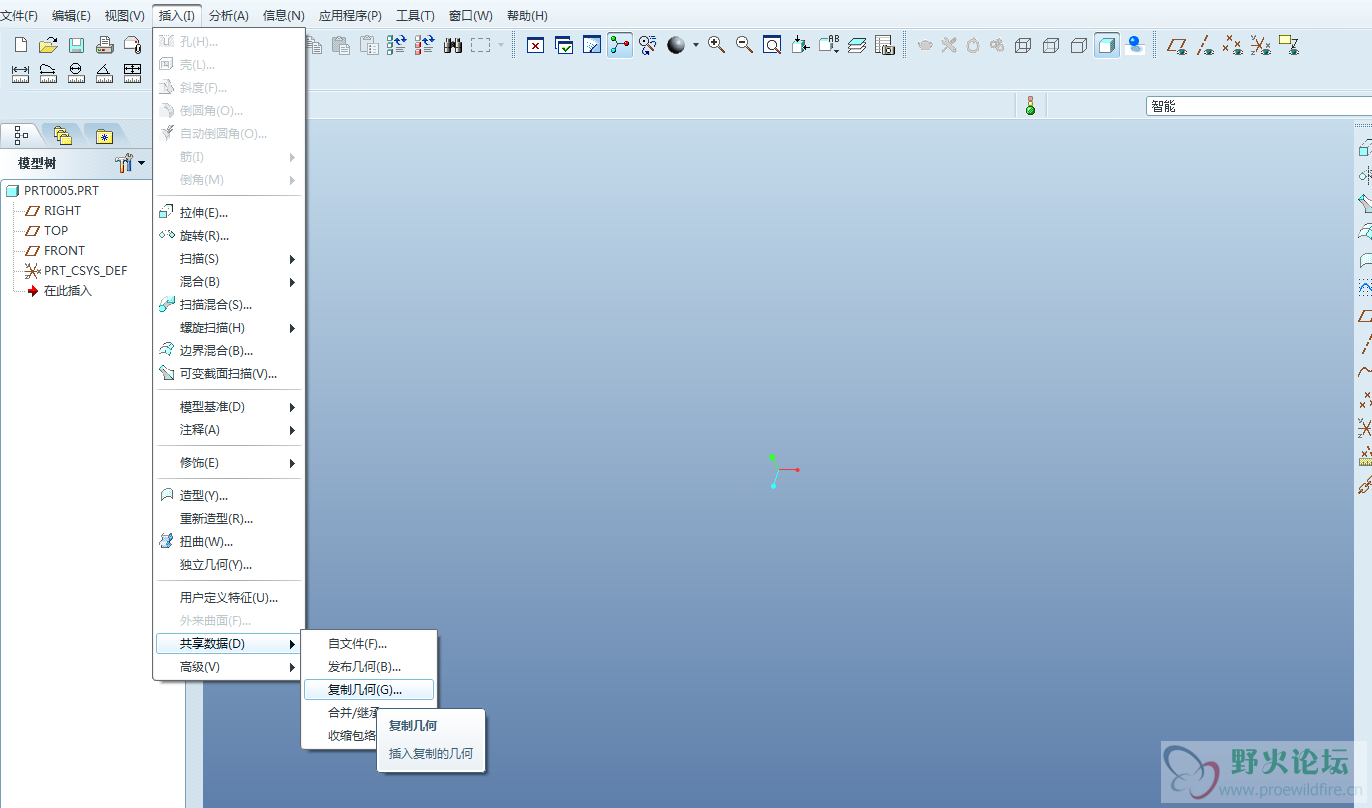
Task: Select PRT_CSYS_DEF in model tree
Action: (76, 271)
